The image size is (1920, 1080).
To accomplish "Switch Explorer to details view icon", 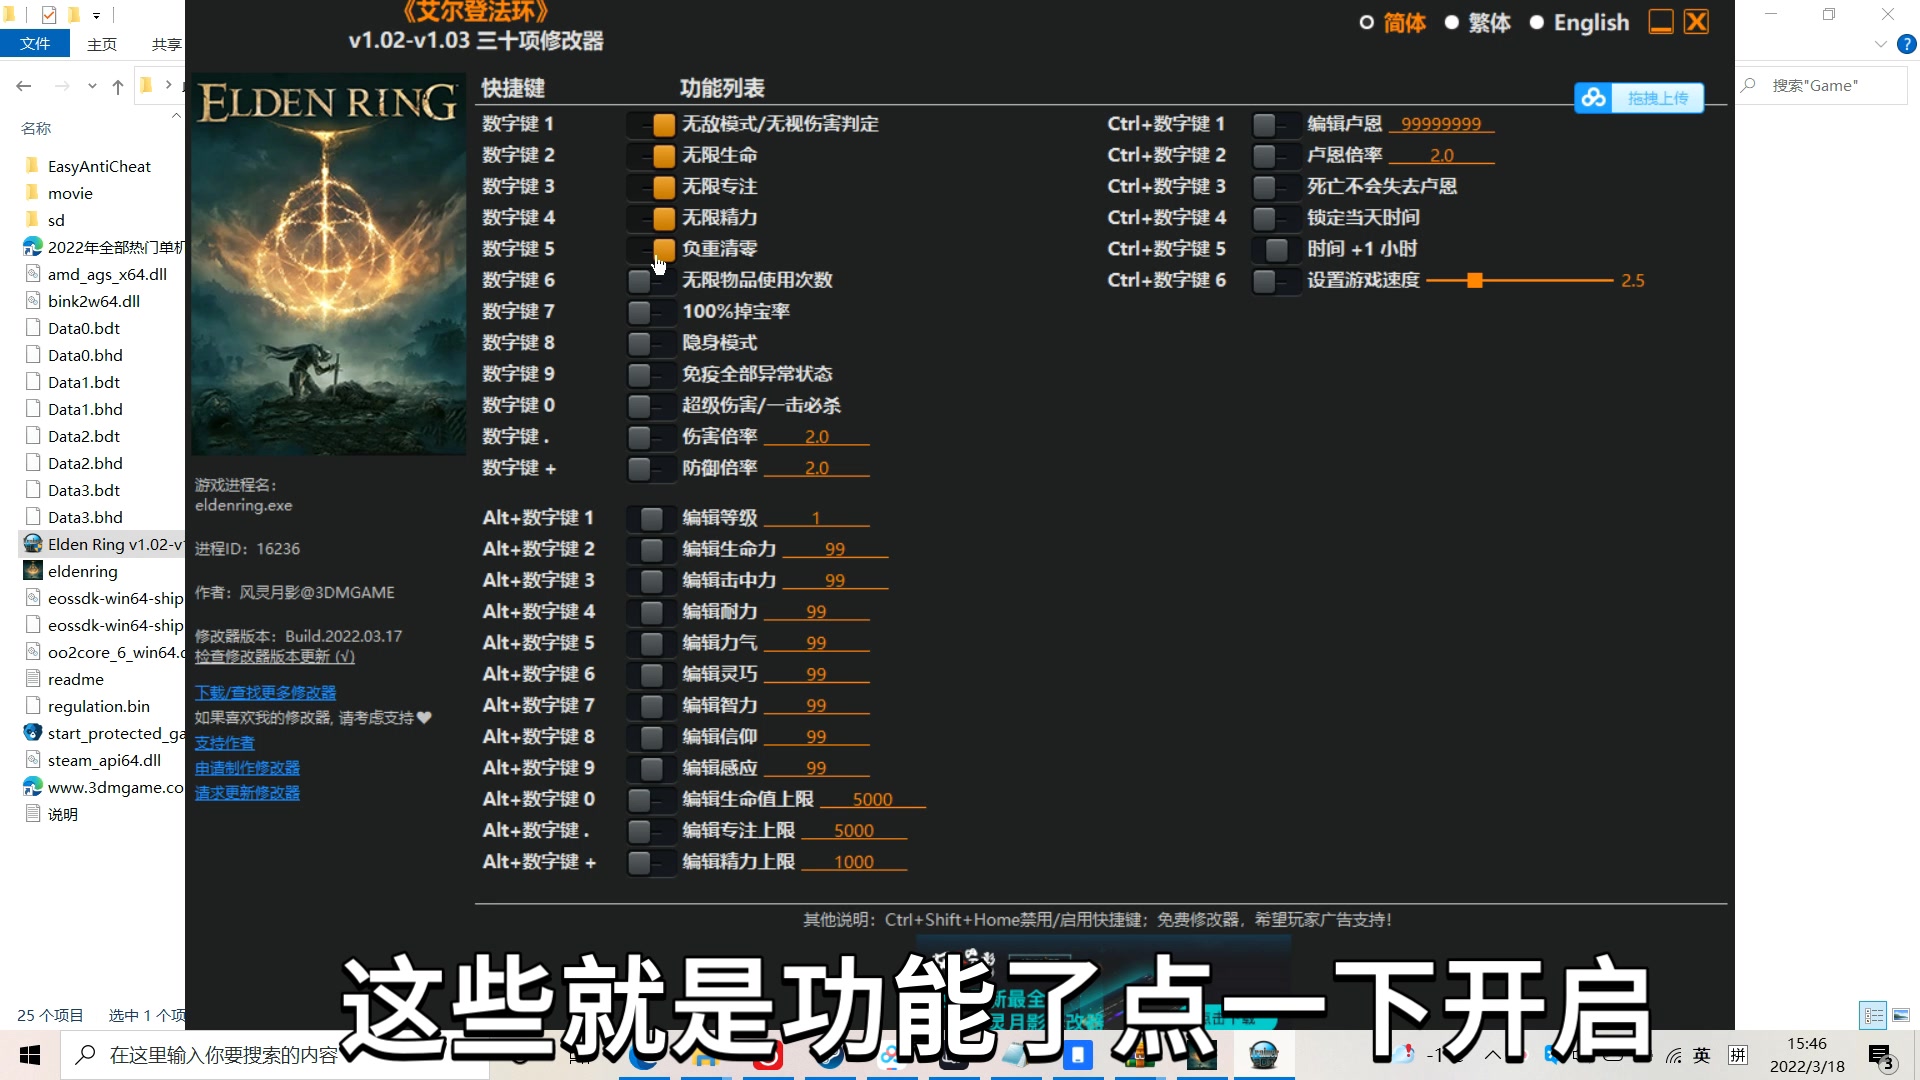I will [1873, 1015].
